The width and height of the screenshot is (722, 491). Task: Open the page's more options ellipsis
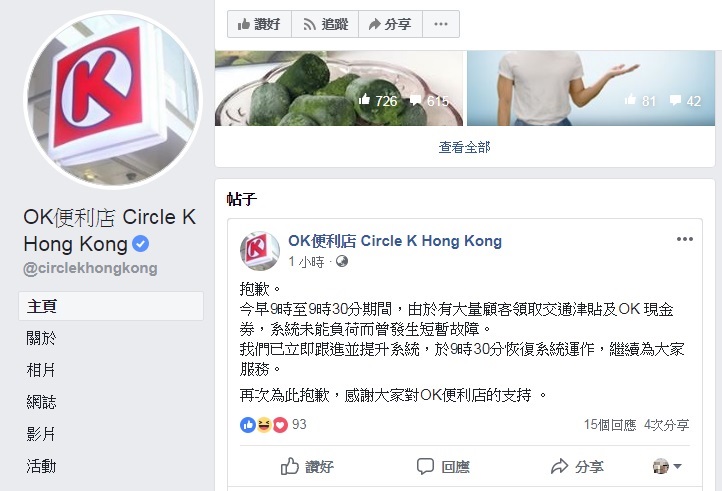[x=441, y=24]
